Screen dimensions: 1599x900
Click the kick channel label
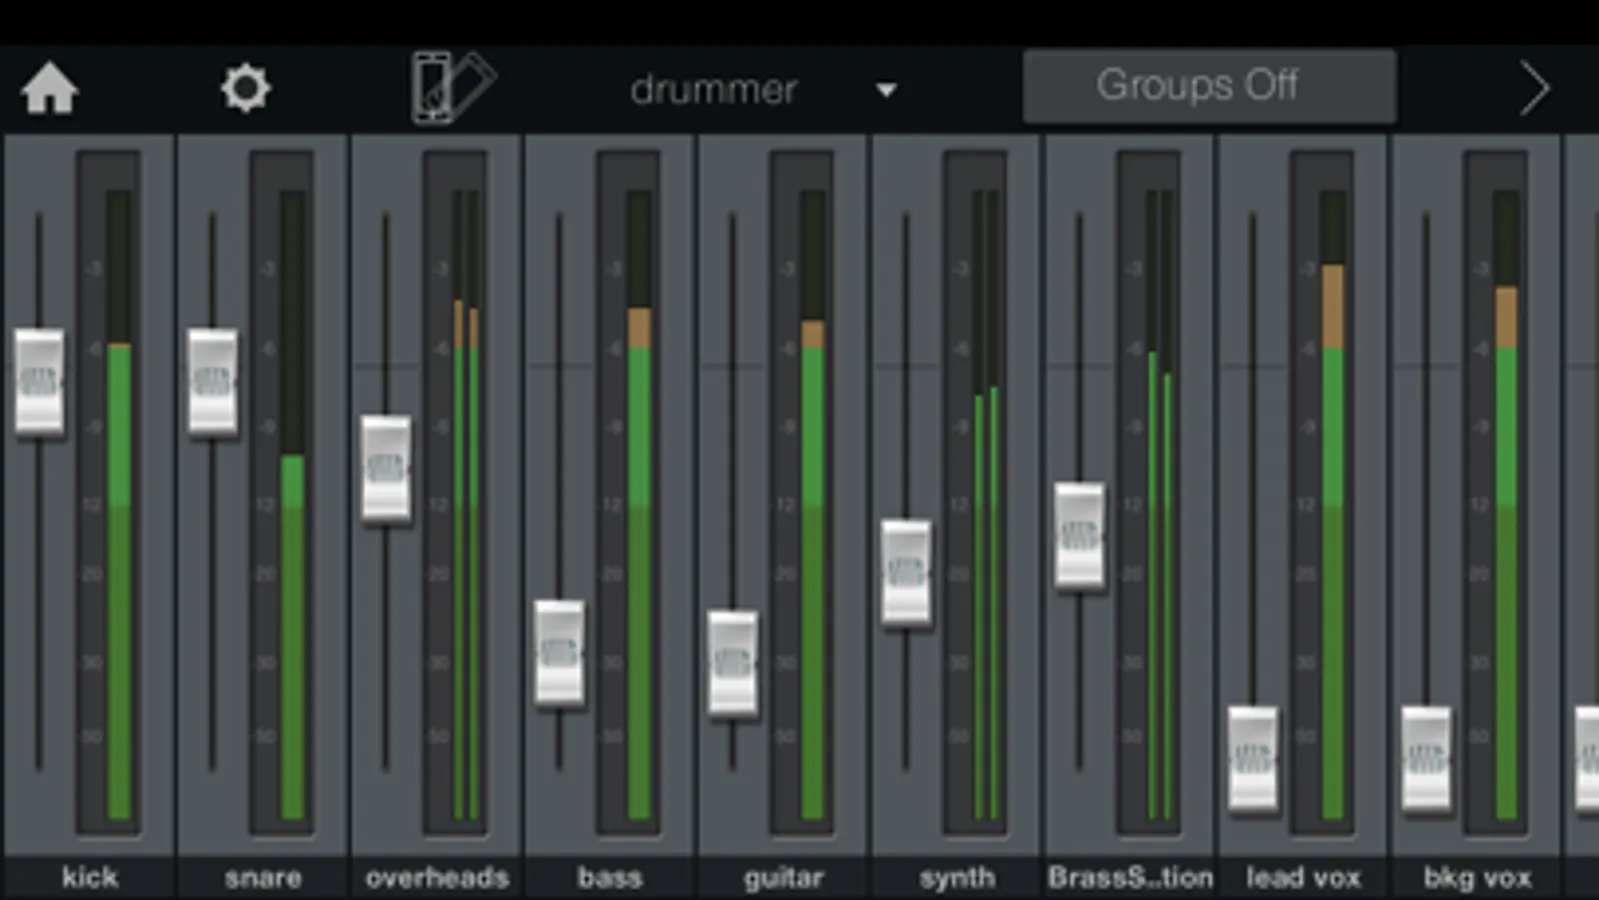click(90, 878)
